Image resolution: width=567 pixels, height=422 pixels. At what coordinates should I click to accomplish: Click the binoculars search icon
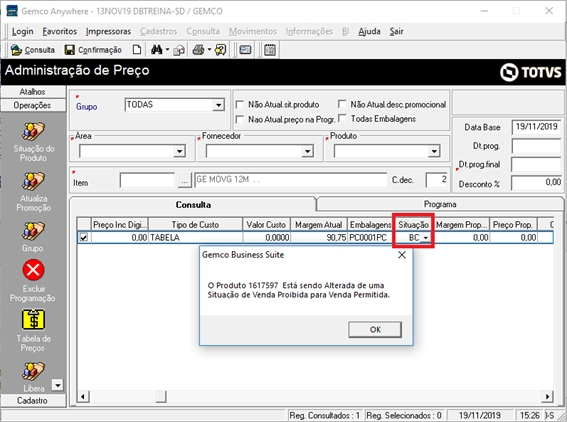157,50
